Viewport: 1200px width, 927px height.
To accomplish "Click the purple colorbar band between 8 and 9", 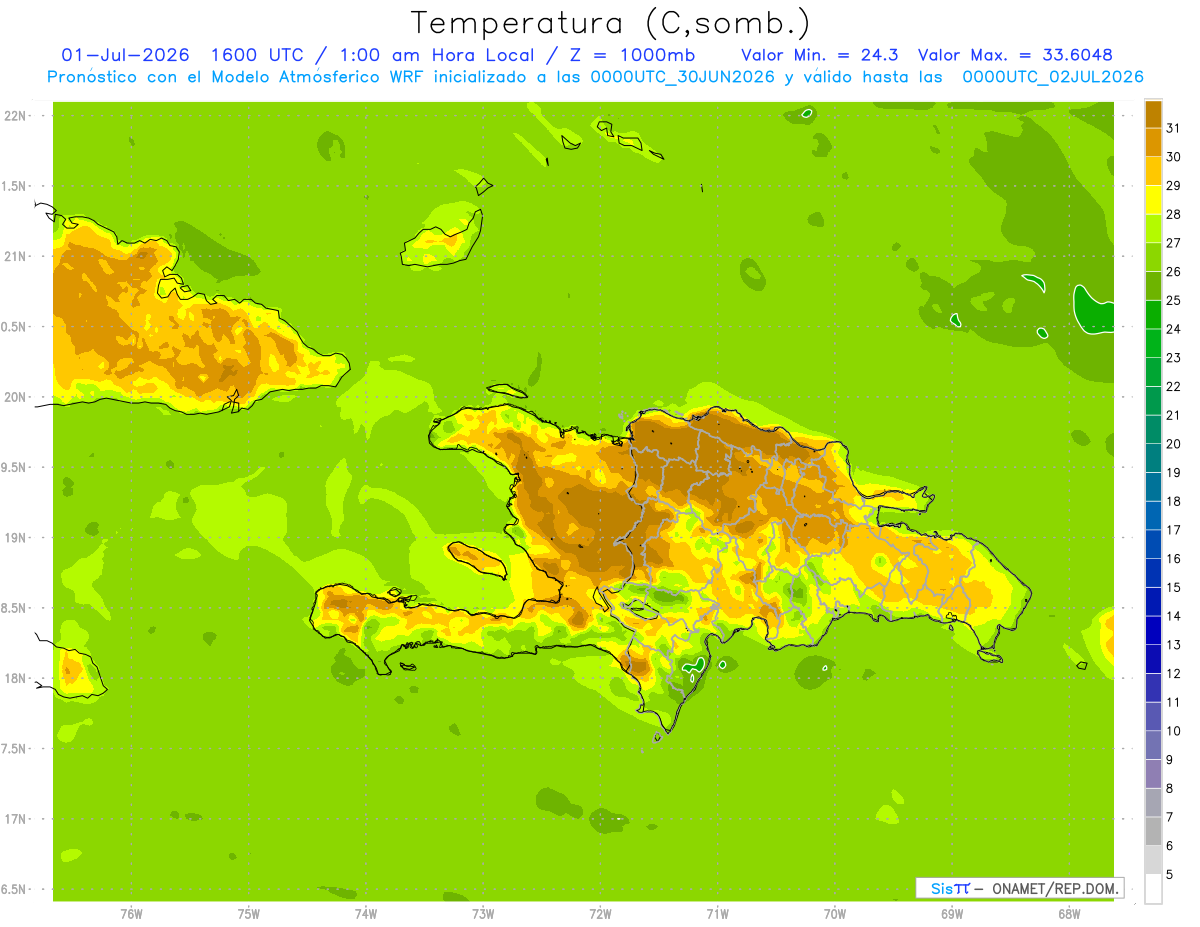I will (x=1153, y=774).
